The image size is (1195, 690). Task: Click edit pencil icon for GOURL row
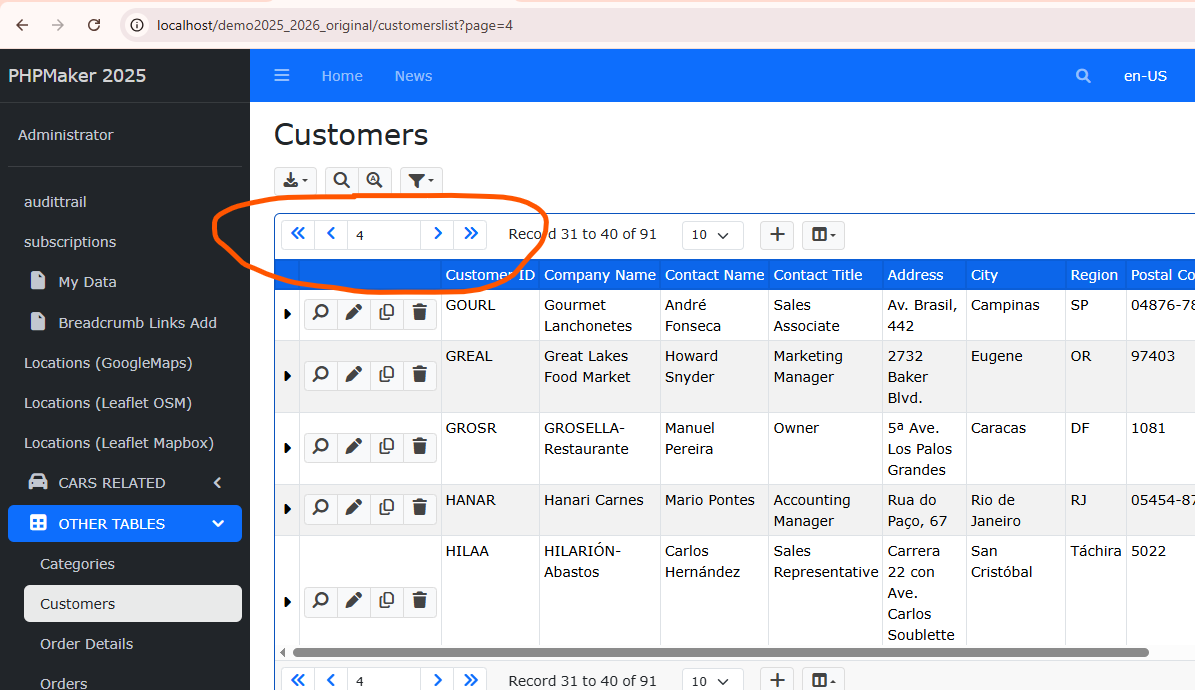pos(353,314)
